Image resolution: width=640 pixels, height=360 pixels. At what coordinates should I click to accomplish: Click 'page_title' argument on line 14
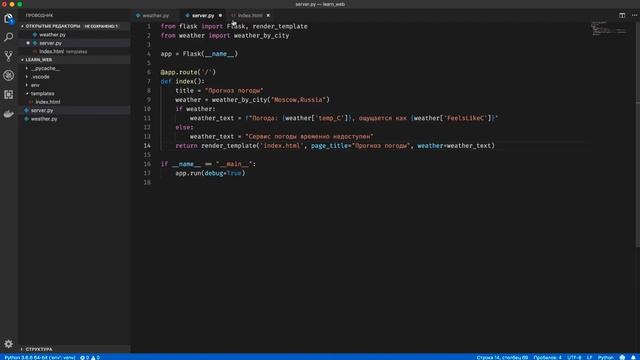click(x=329, y=146)
